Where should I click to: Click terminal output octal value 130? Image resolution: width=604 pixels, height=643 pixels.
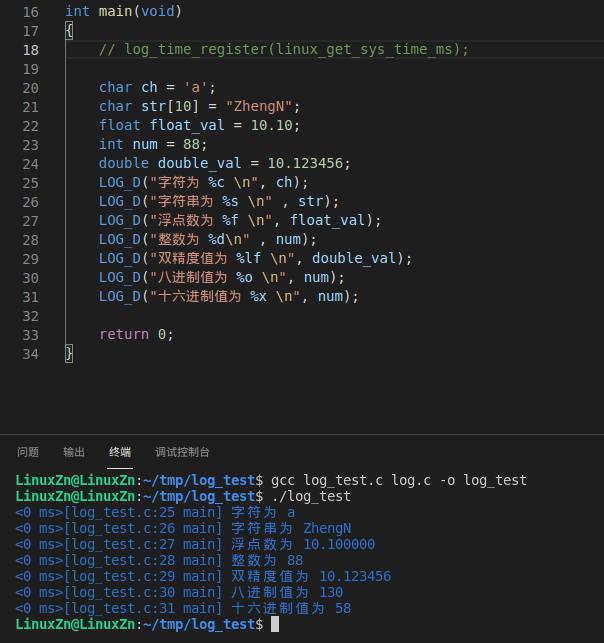pyautogui.click(x=331, y=593)
